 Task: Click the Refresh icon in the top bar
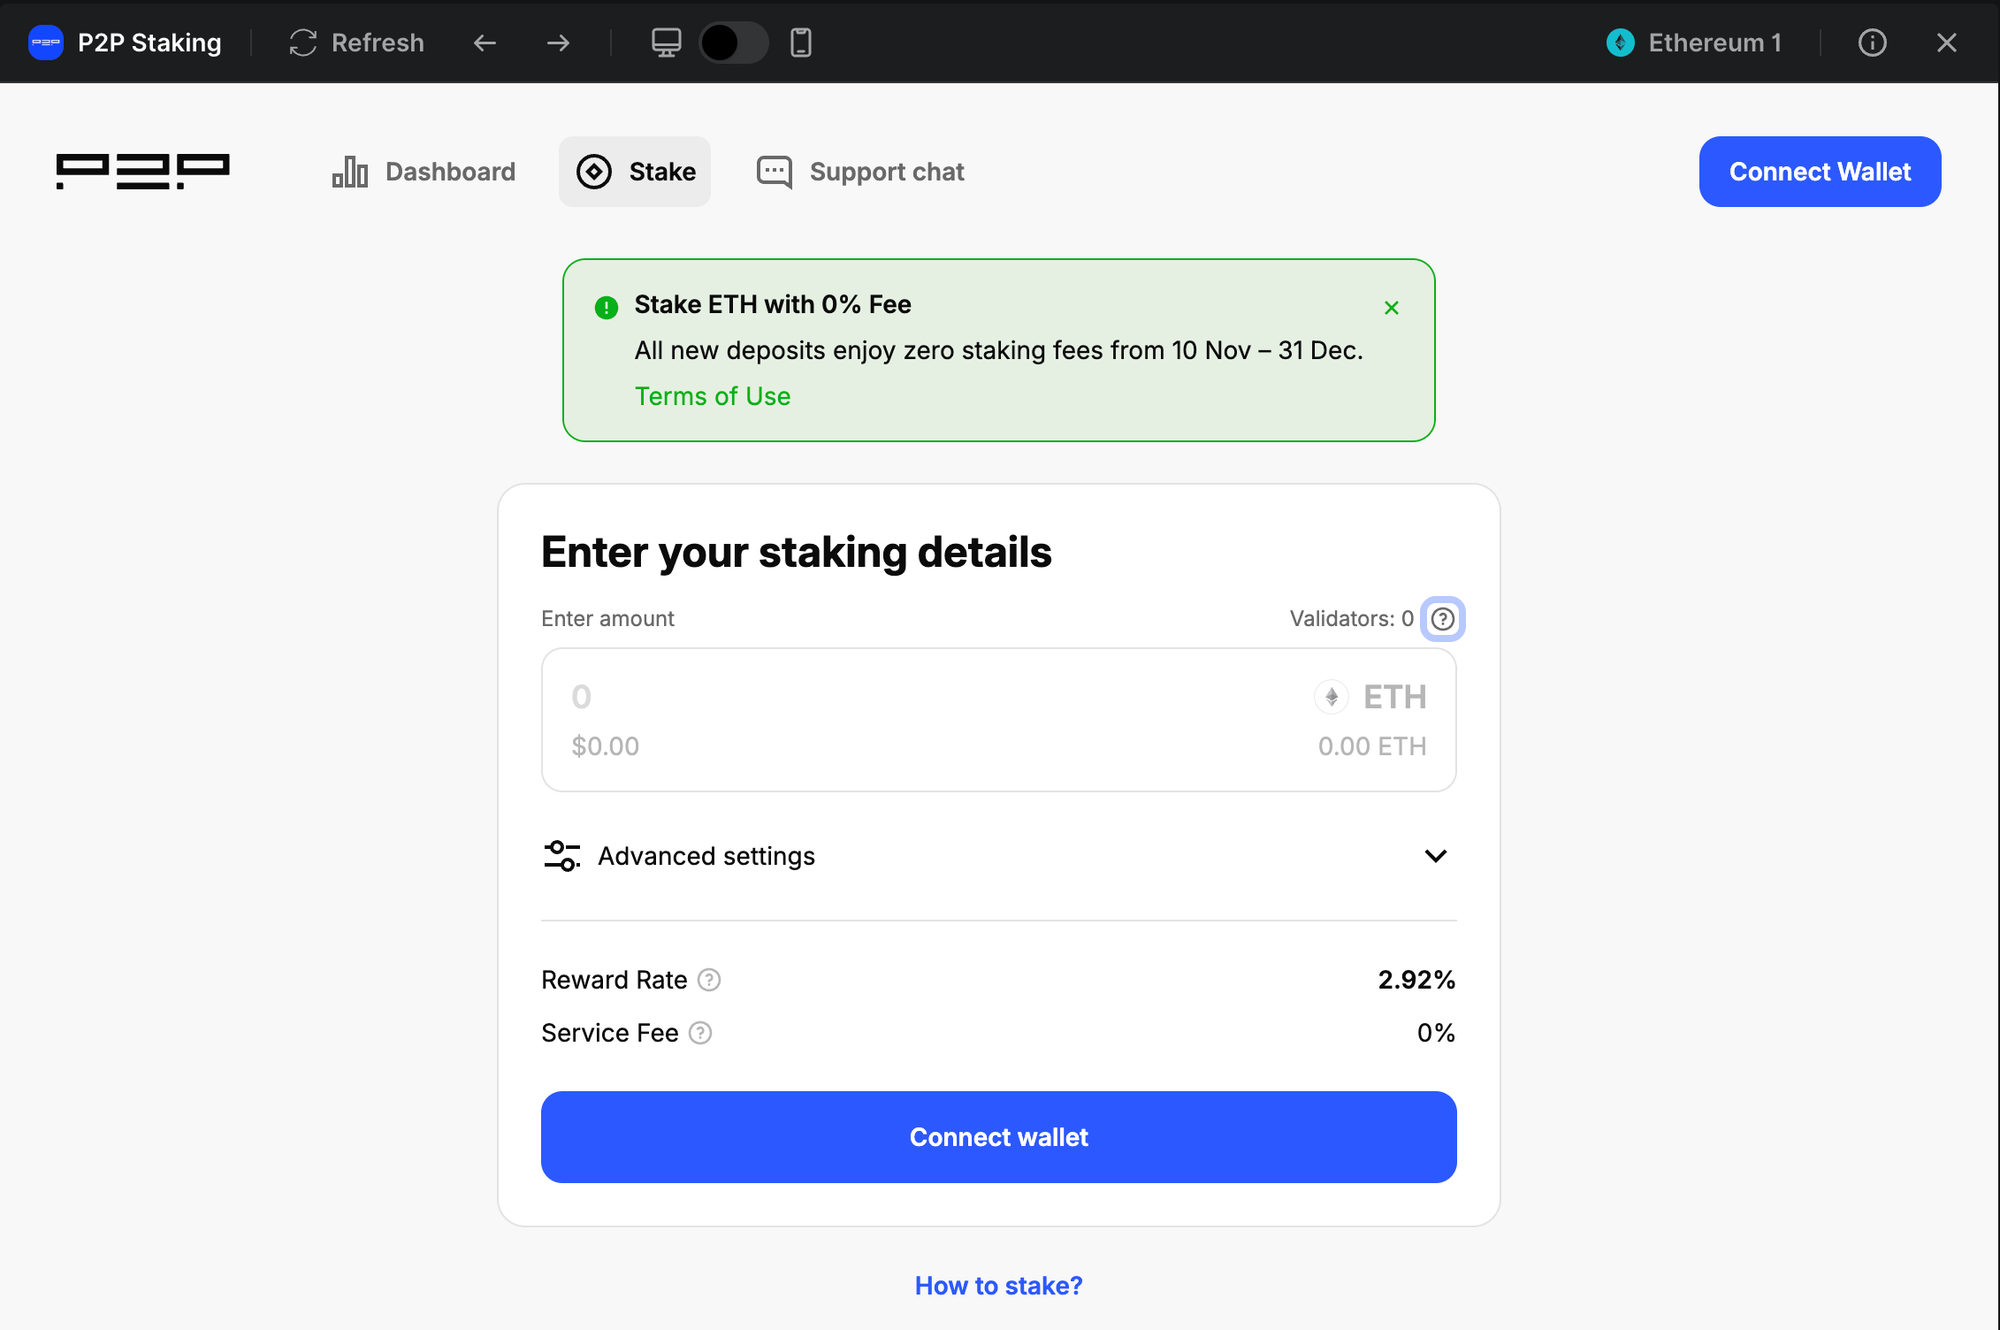[303, 43]
